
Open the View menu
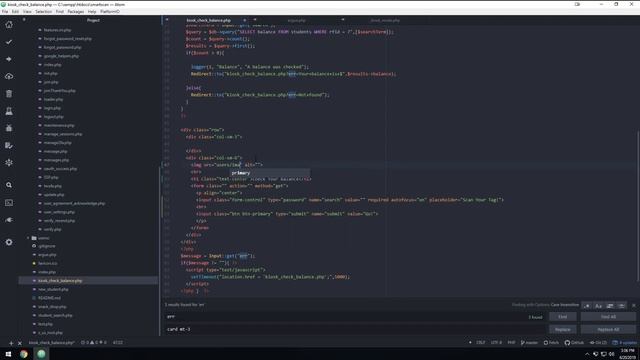coord(27,11)
